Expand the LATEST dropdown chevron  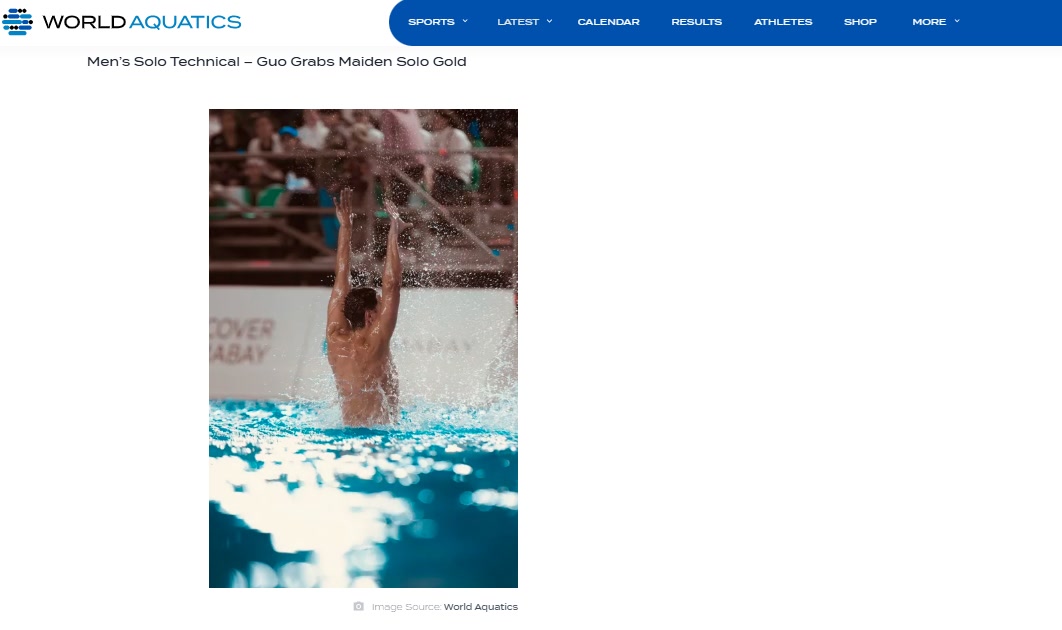pyautogui.click(x=549, y=21)
